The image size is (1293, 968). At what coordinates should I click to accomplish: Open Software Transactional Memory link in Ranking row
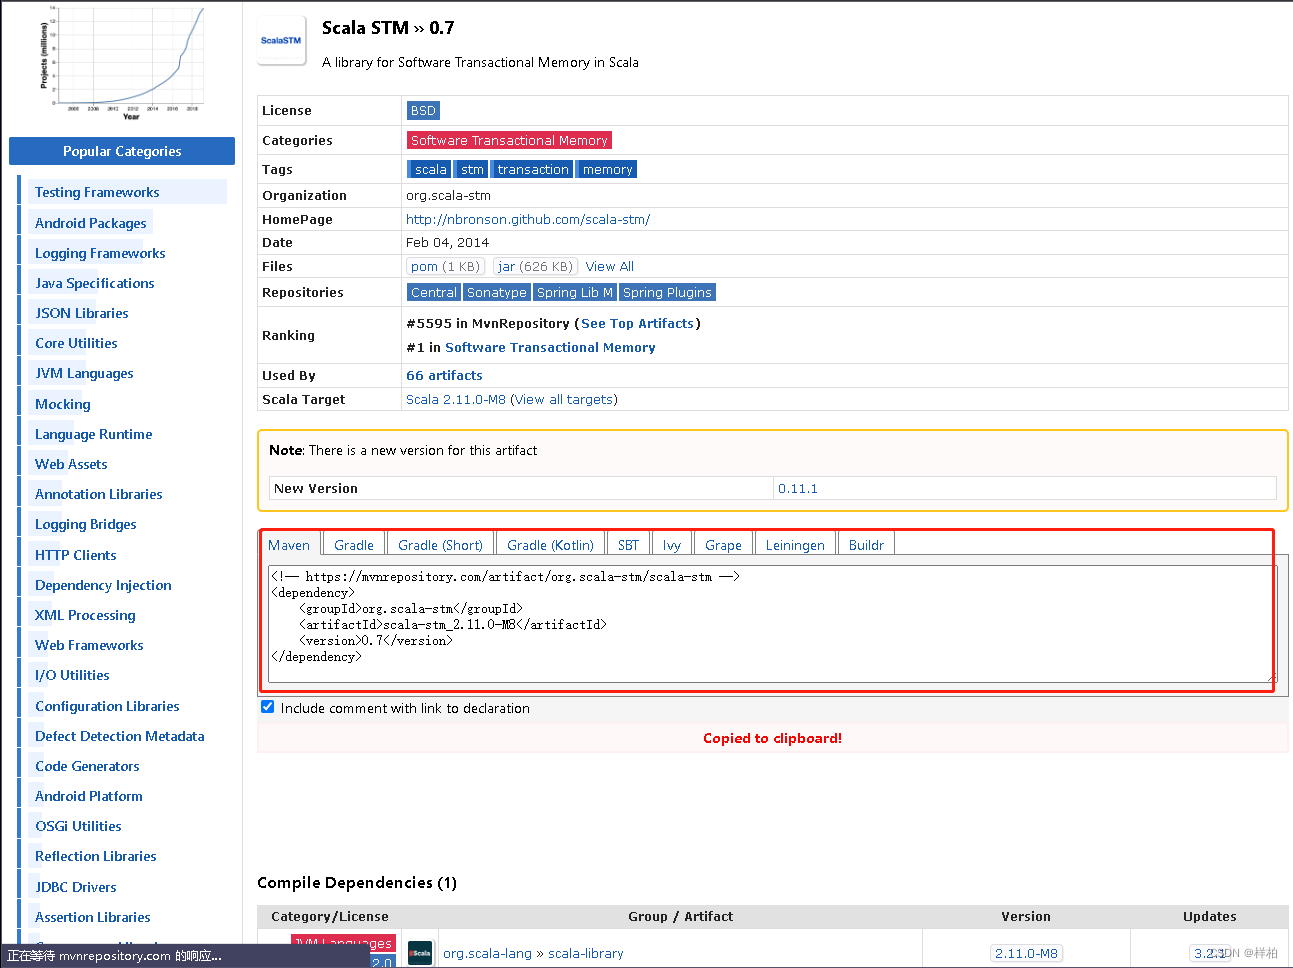[550, 348]
